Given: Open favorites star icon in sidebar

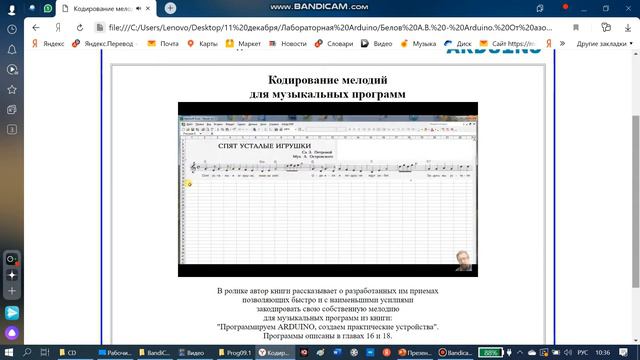Looking at the screenshot, I should pyautogui.click(x=12, y=89).
